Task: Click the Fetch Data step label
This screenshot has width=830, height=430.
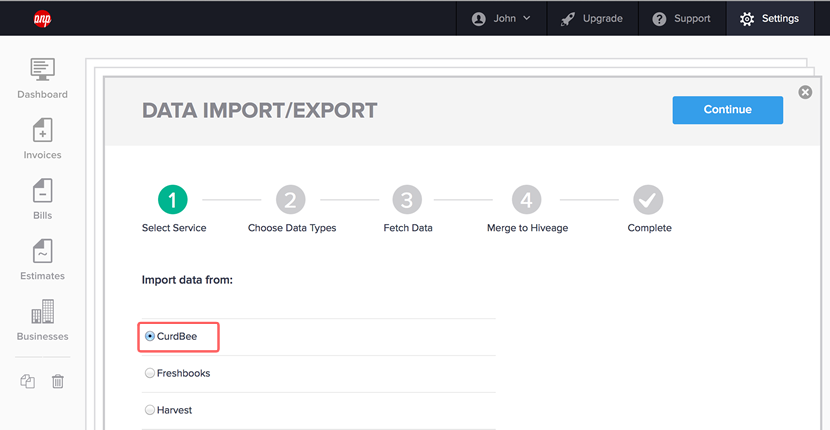Action: 408,228
